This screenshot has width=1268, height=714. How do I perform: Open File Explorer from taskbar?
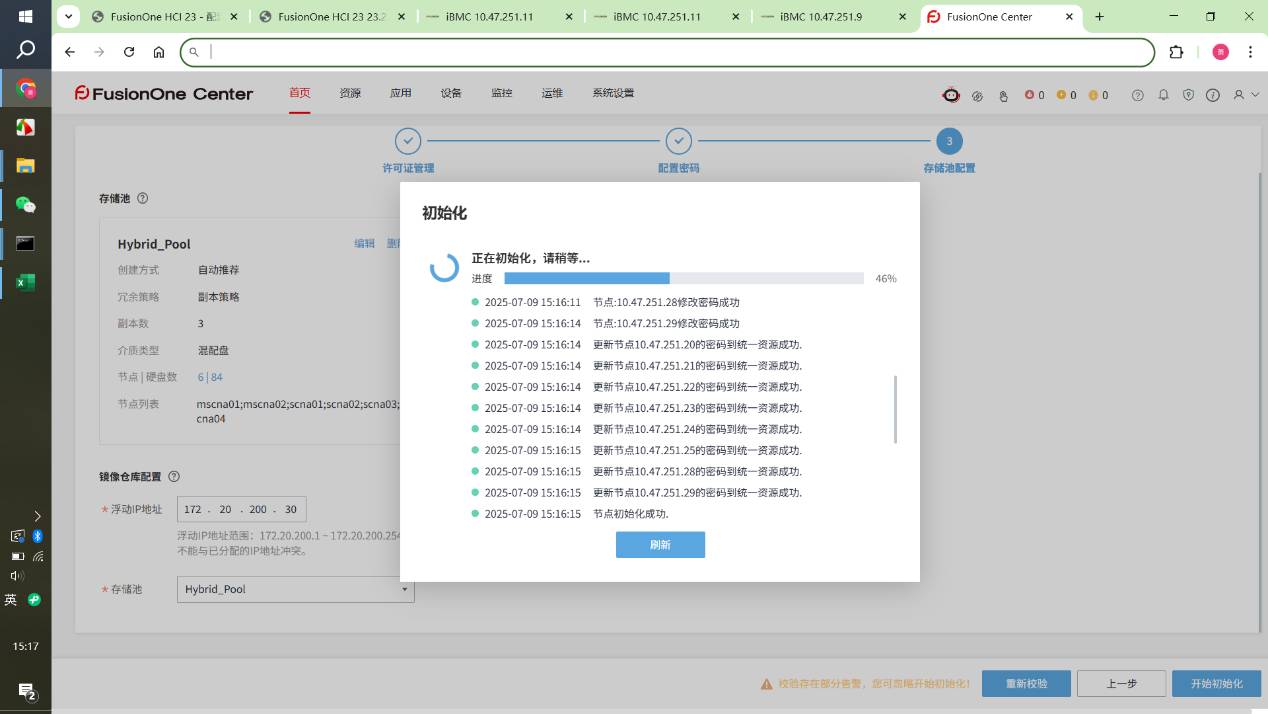(x=26, y=165)
